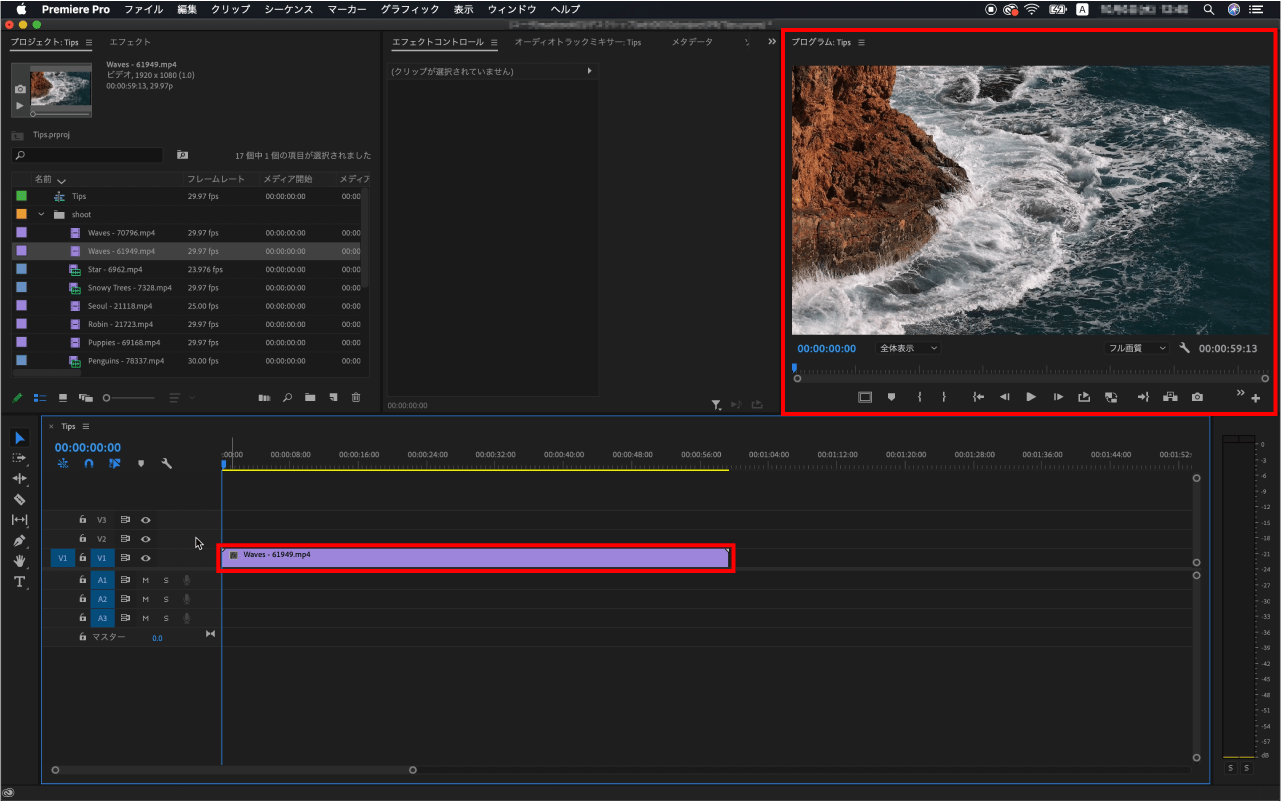Adjust Project panel thumbnail zoom slider
This screenshot has height=801, width=1281.
pos(128,398)
